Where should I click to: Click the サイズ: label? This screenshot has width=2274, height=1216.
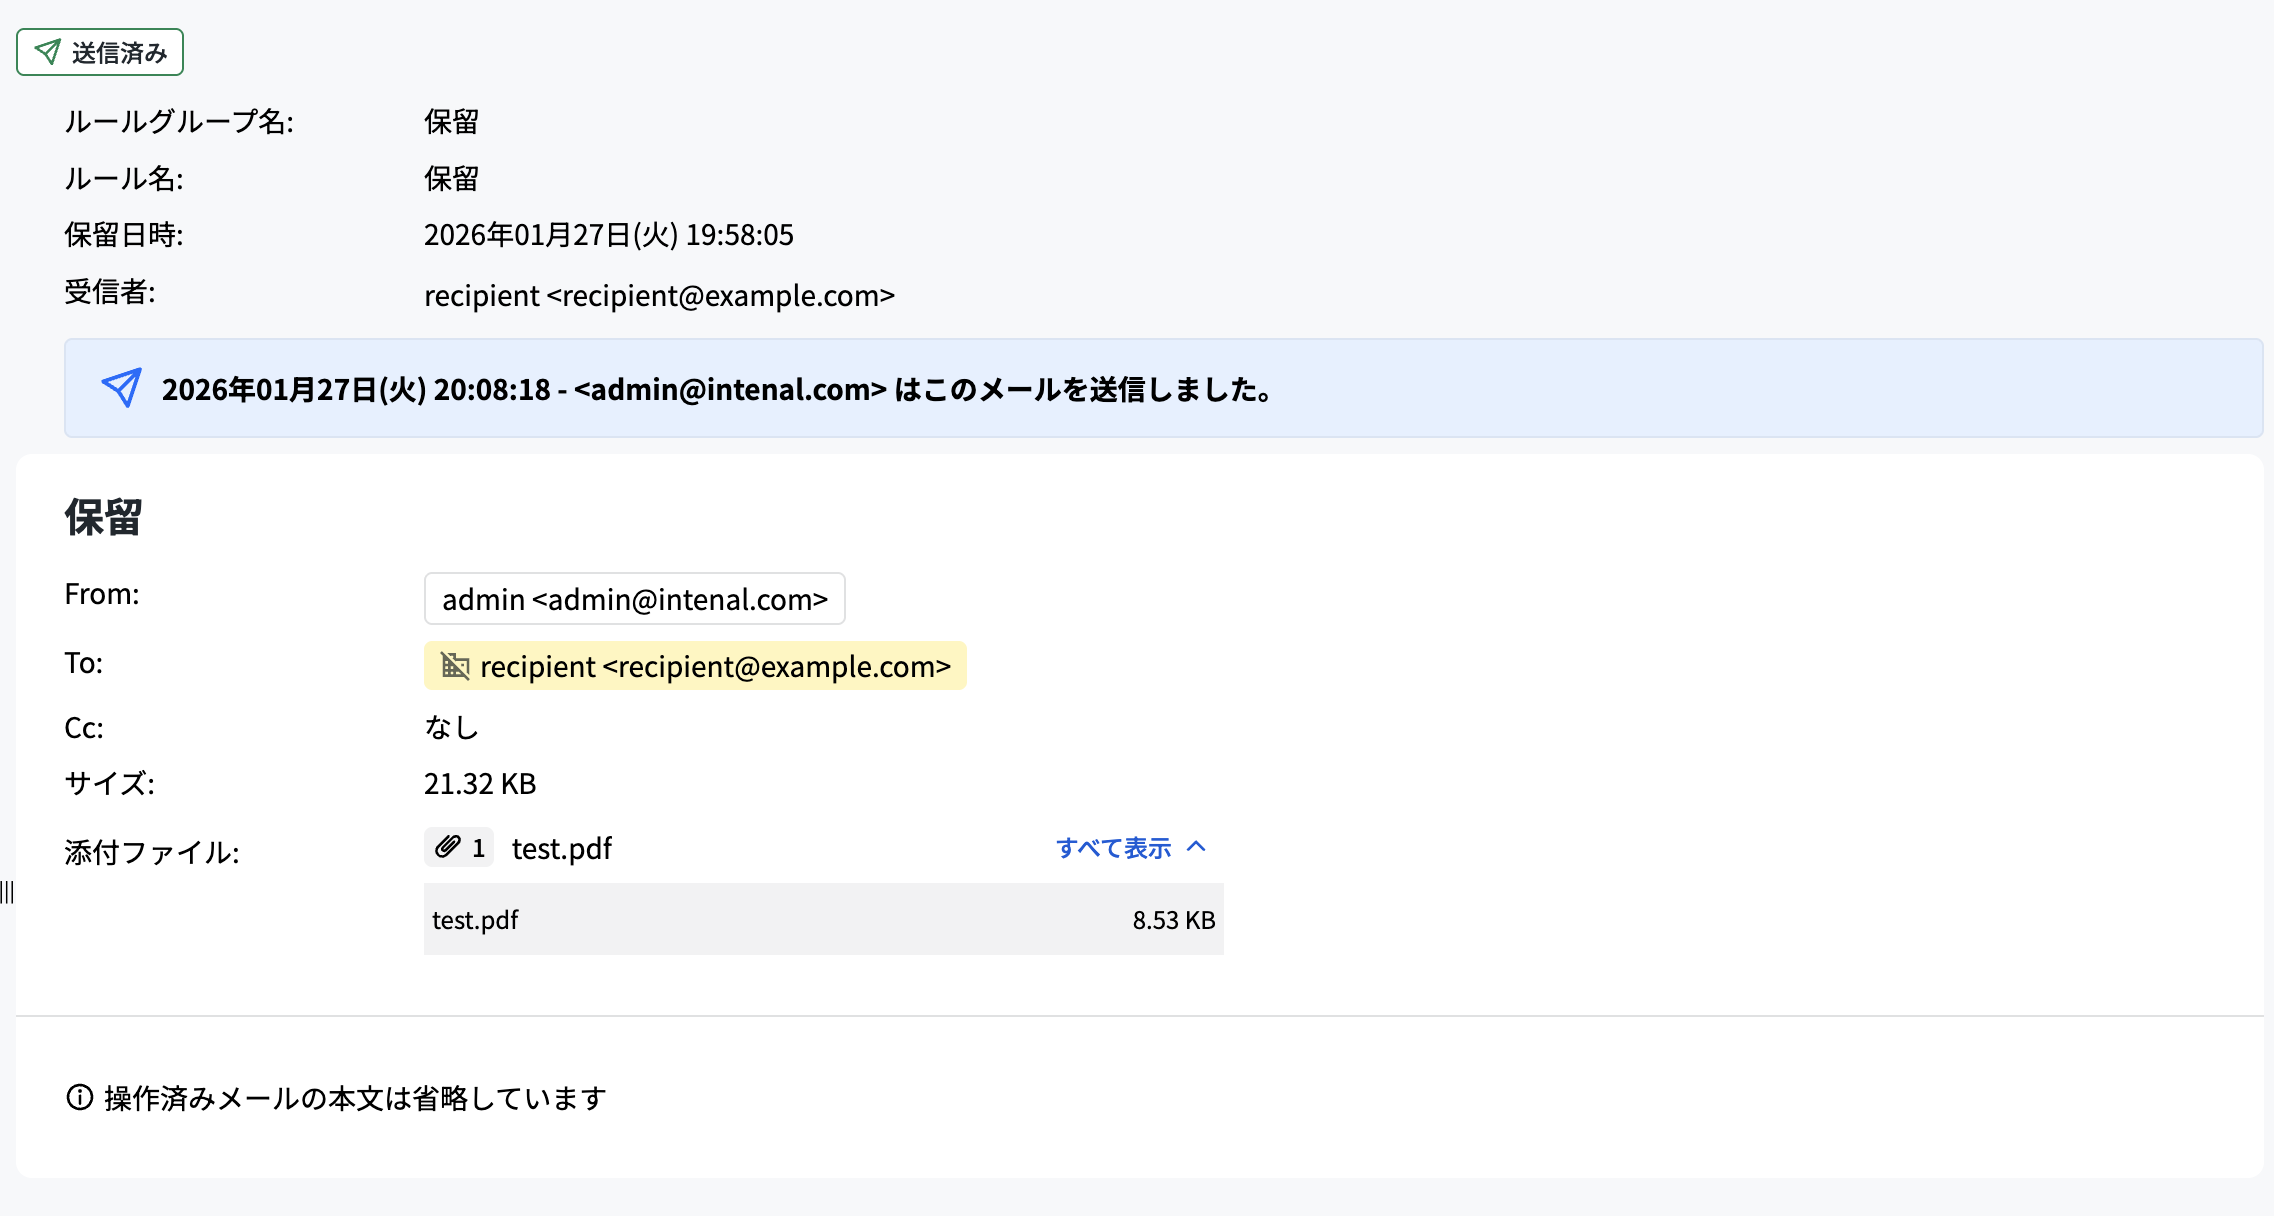click(x=110, y=783)
